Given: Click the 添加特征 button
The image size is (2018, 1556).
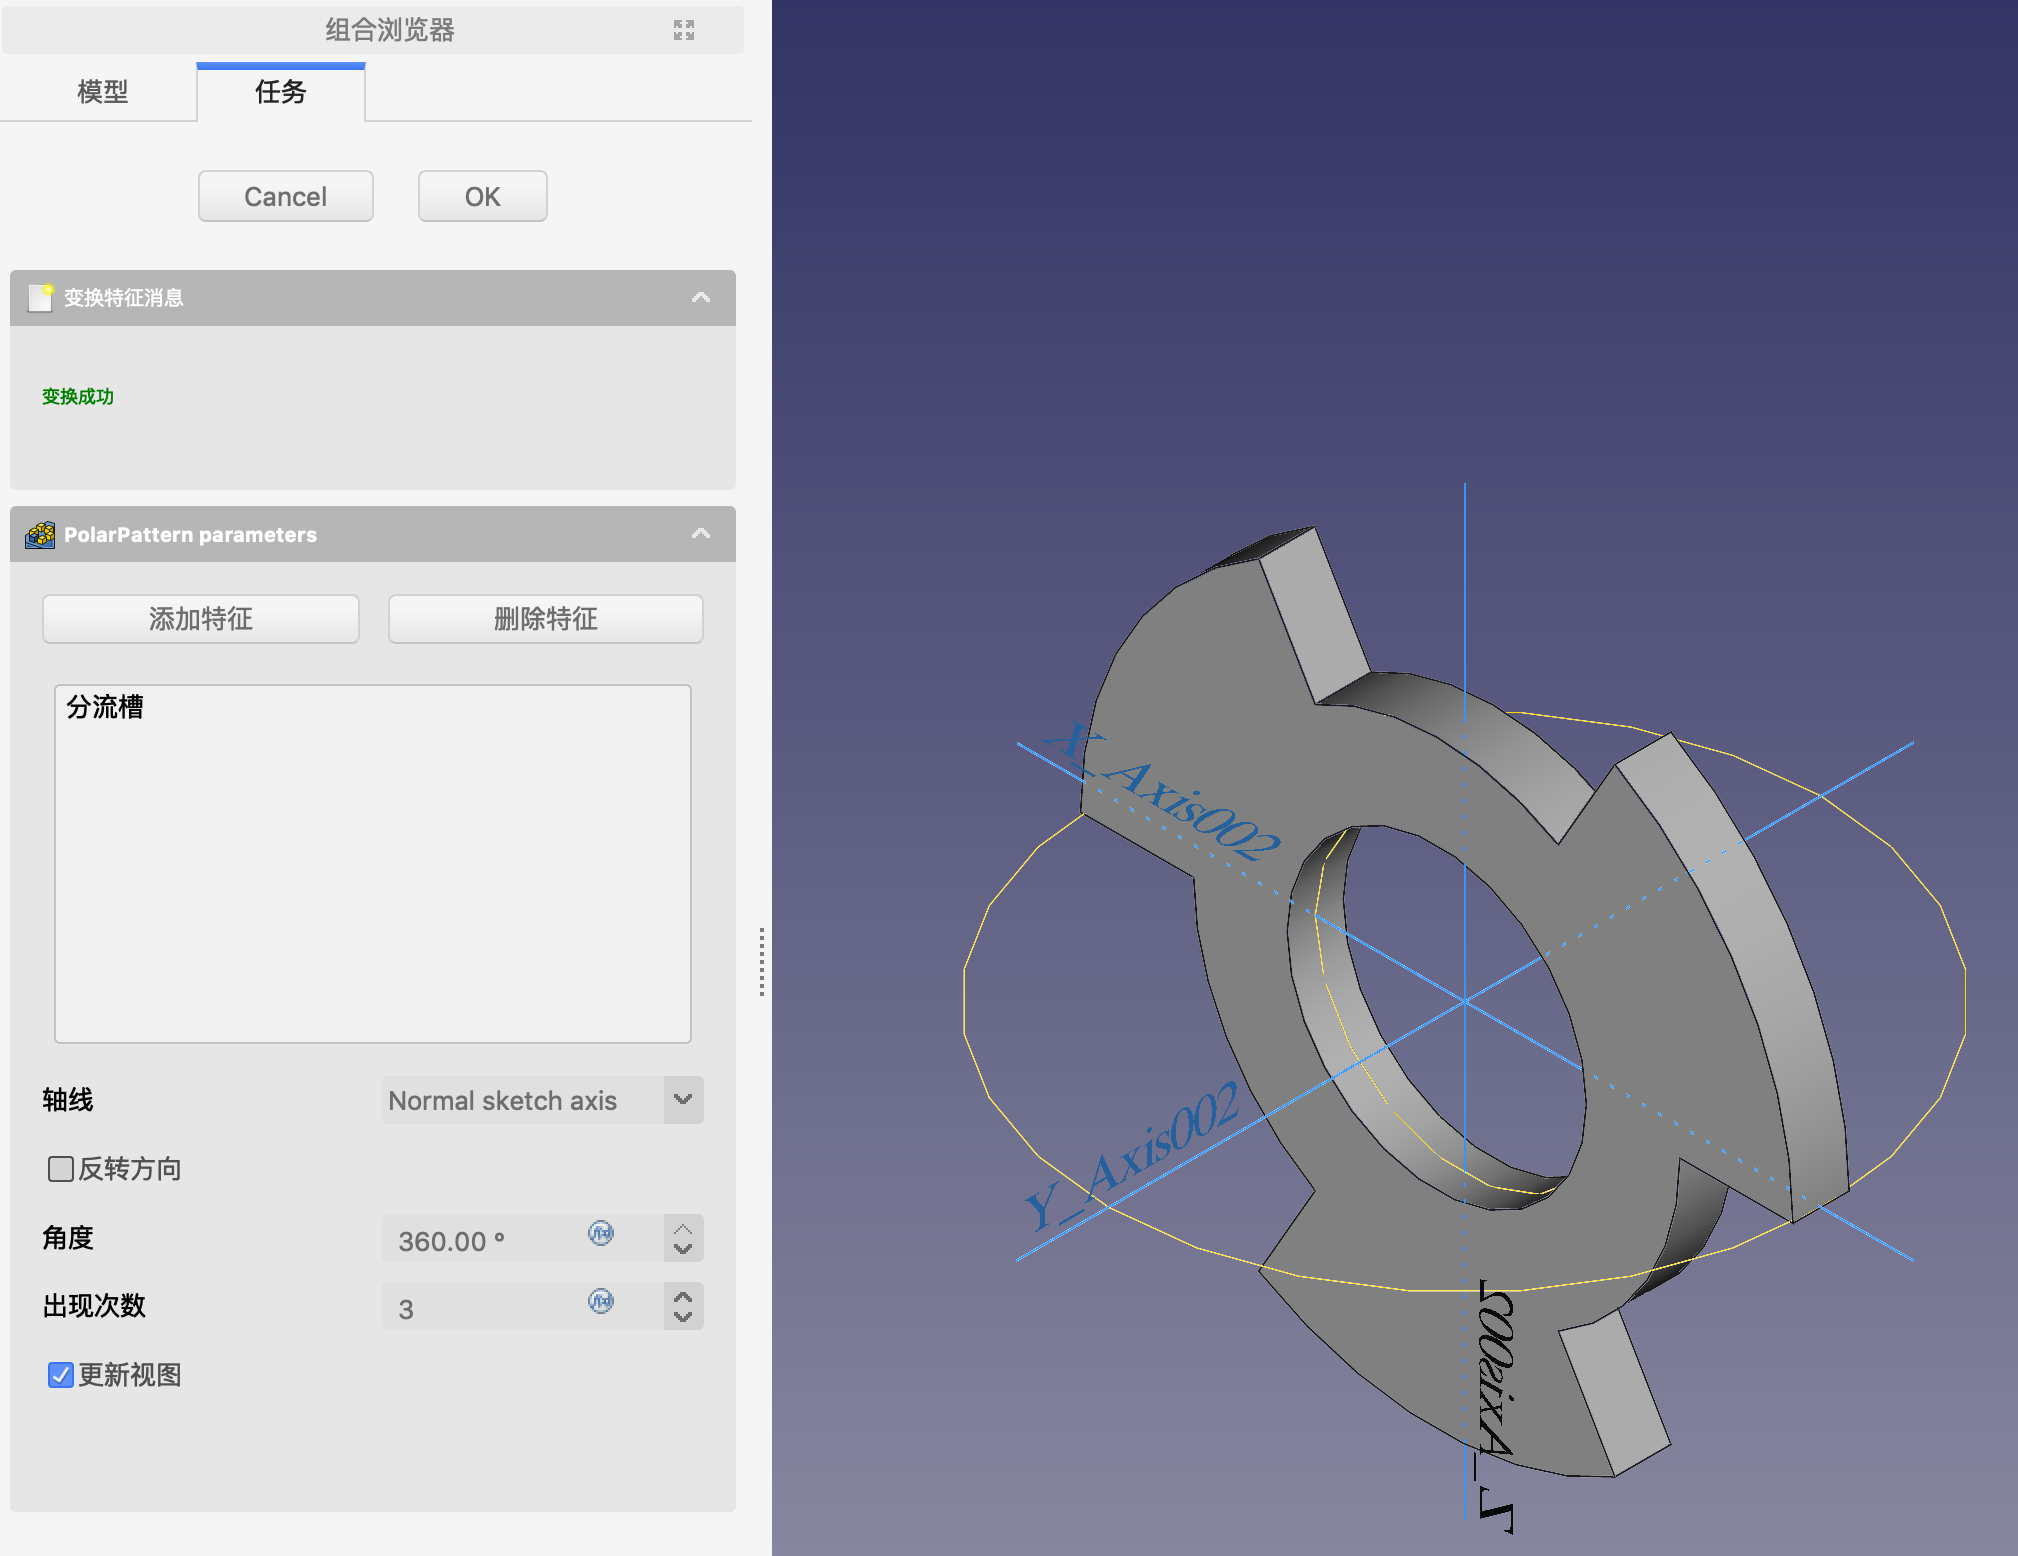Looking at the screenshot, I should pos(200,619).
